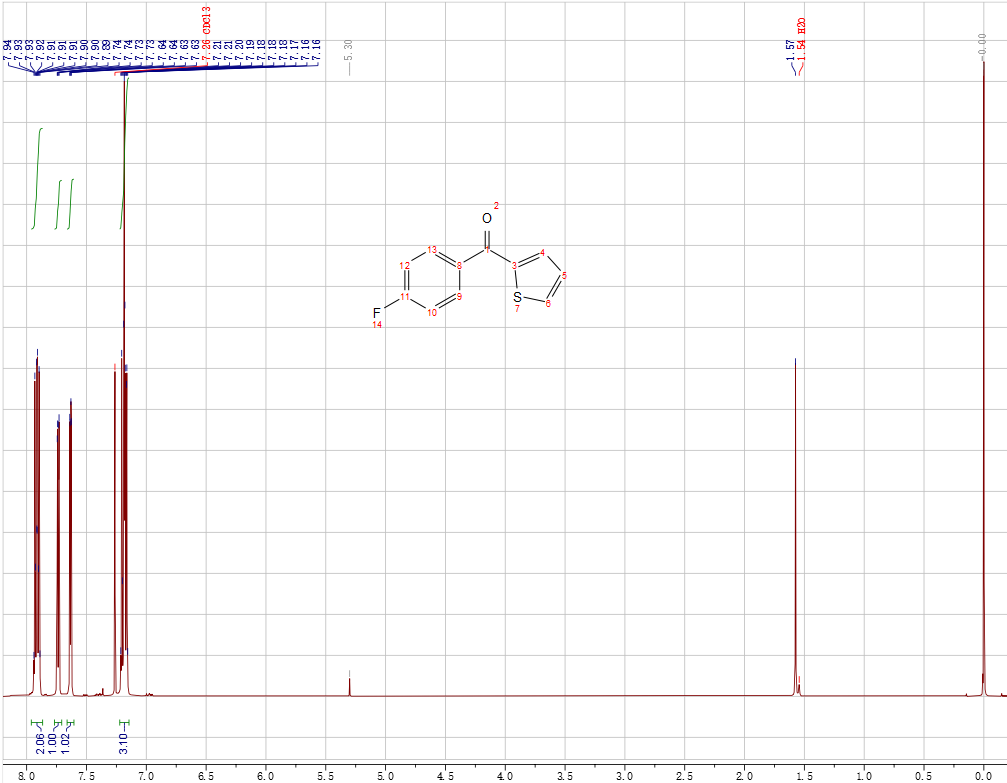
Task: Click the 5.30 peak label
Action: [x=348, y=50]
